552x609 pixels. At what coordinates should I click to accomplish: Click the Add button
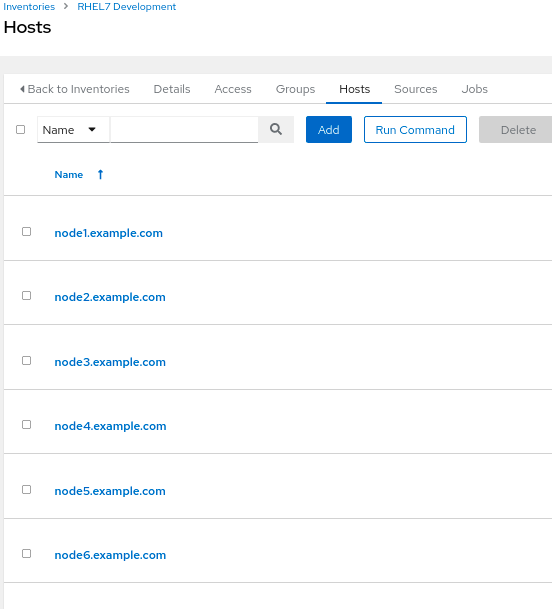[329, 129]
